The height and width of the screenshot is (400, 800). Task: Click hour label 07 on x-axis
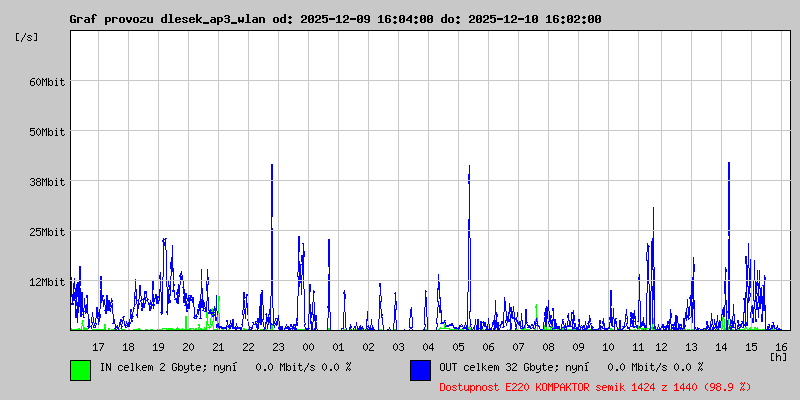click(x=518, y=347)
